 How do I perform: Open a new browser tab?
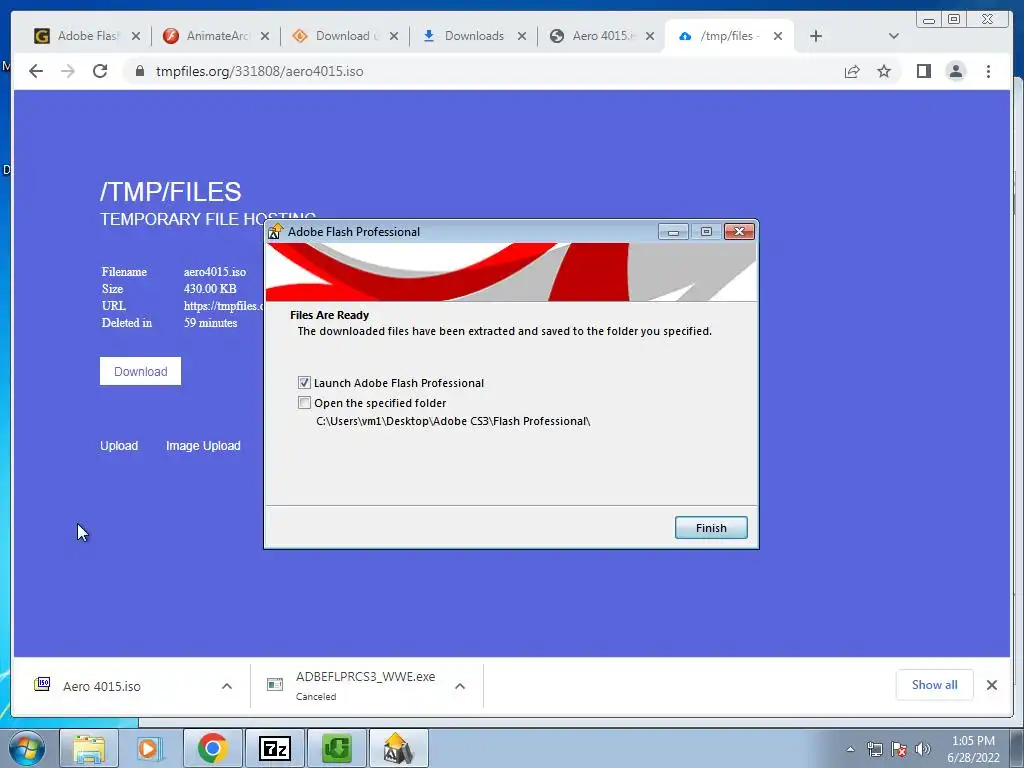(816, 36)
